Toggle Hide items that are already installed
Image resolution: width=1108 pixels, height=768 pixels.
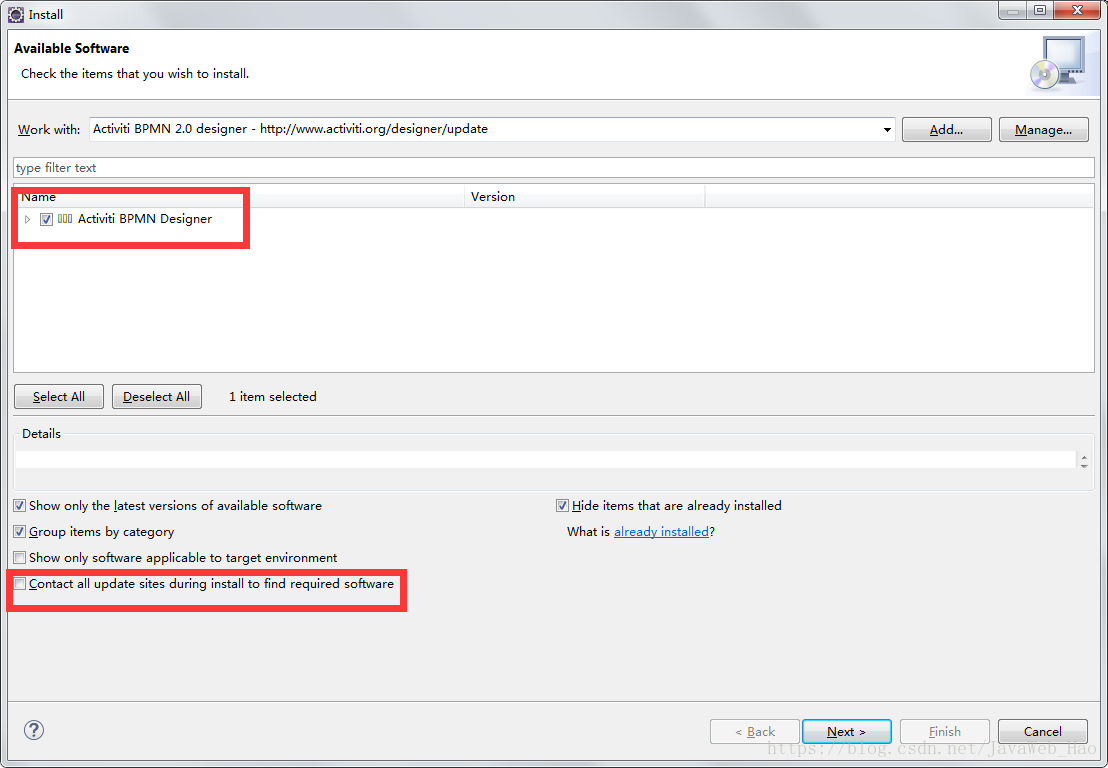point(562,506)
